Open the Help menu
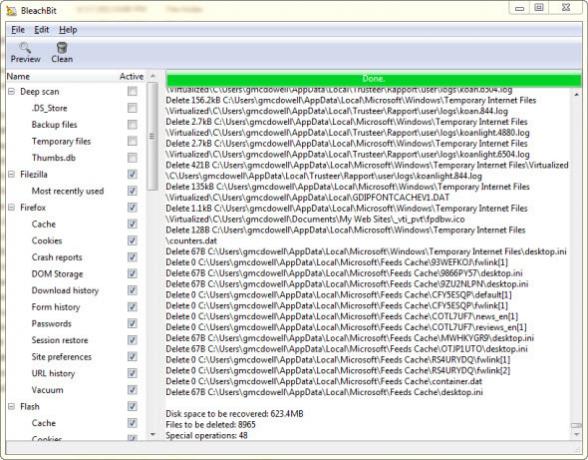Screen dimensions: 588x460 68,30
